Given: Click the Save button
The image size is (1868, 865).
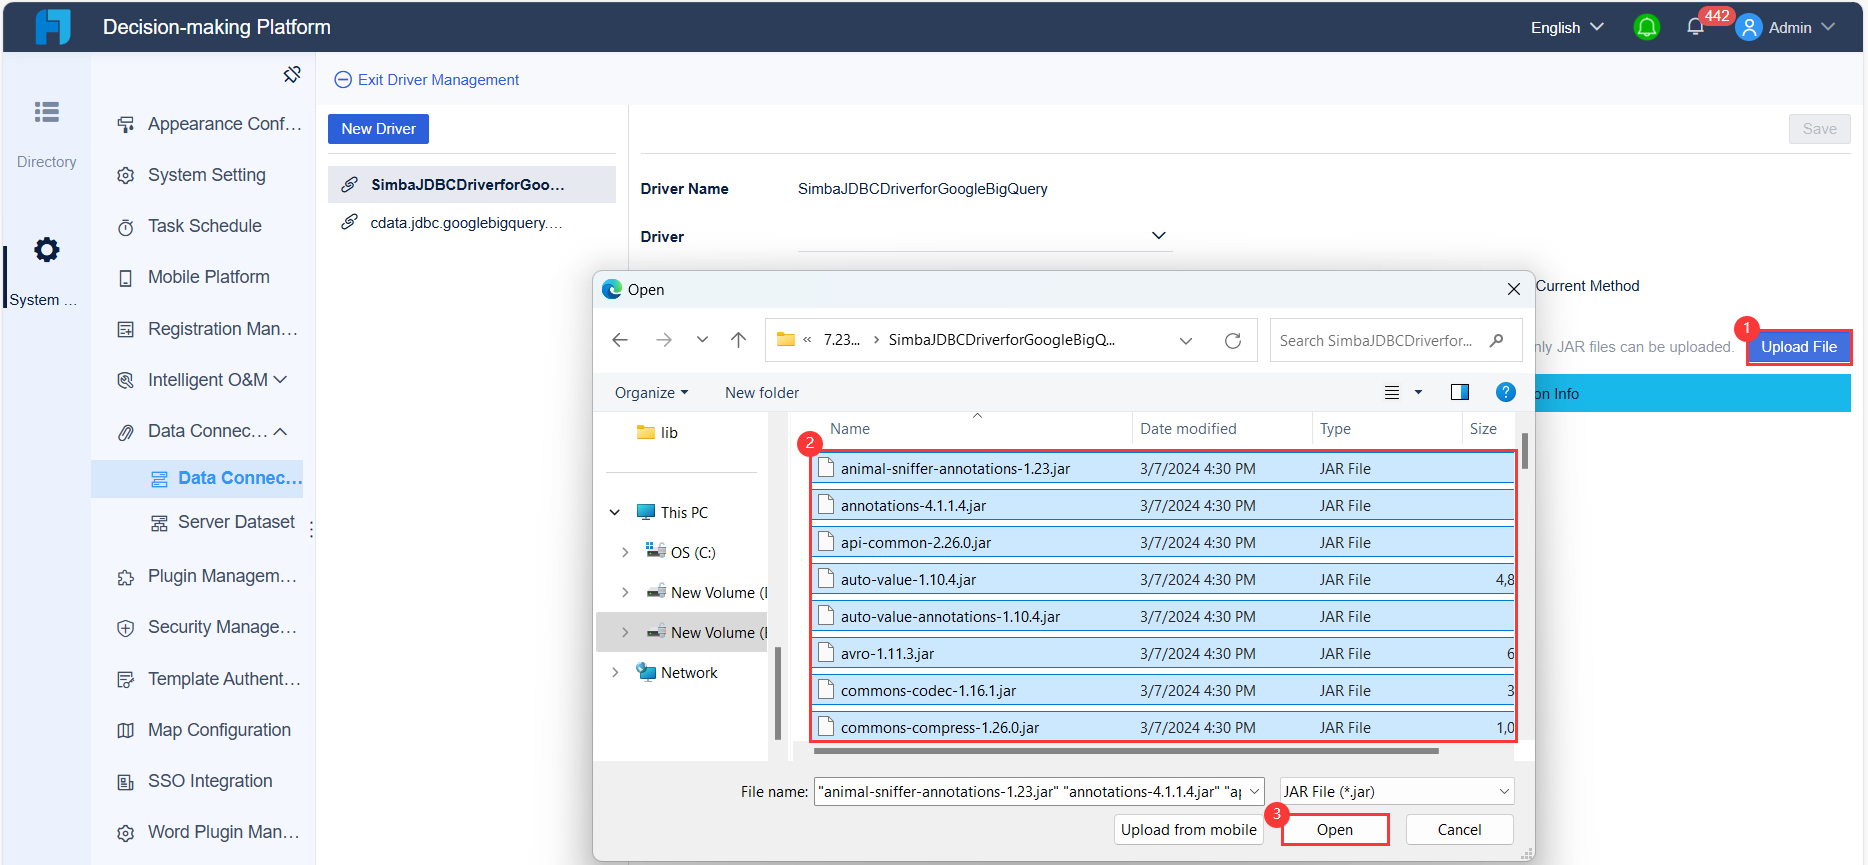Looking at the screenshot, I should pyautogui.click(x=1819, y=128).
